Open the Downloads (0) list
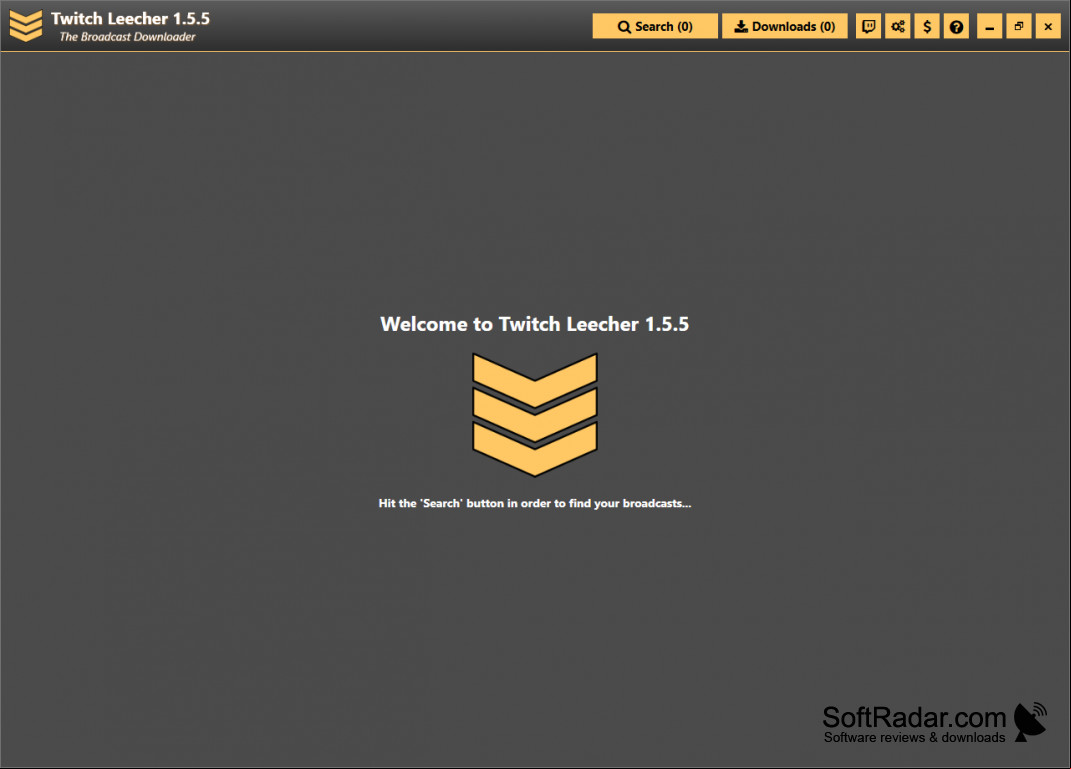 [x=785, y=27]
